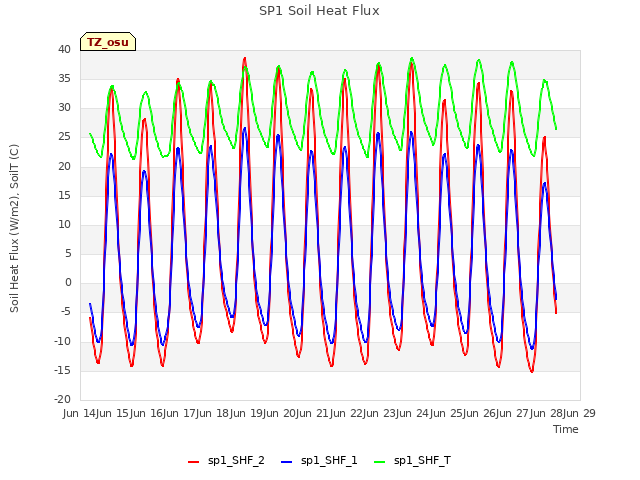This screenshot has width=640, height=480.
Task: Select the sp1_SHF_1 legend label
Action: pyautogui.click(x=329, y=461)
